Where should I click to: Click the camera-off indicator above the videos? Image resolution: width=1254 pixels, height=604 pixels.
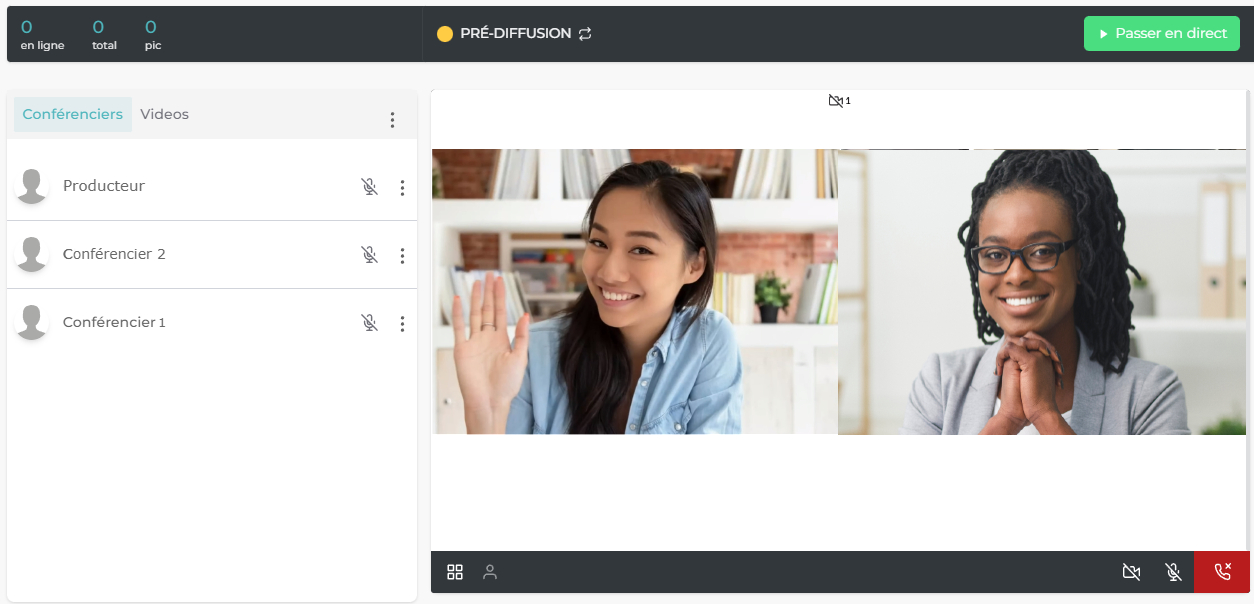(839, 101)
